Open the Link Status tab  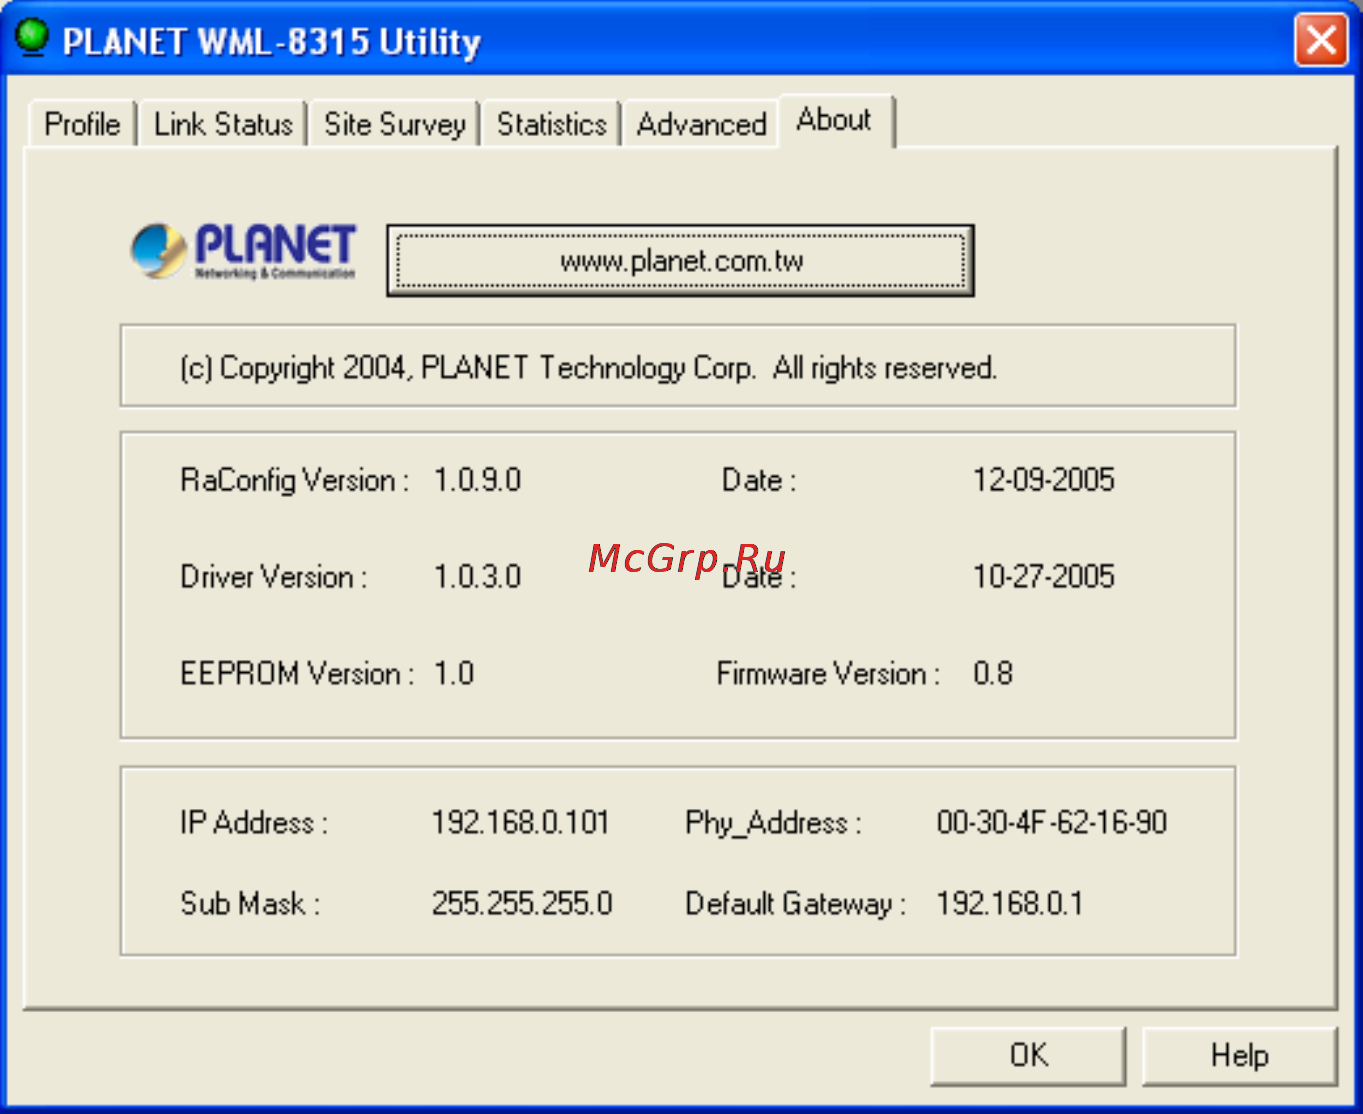click(223, 124)
